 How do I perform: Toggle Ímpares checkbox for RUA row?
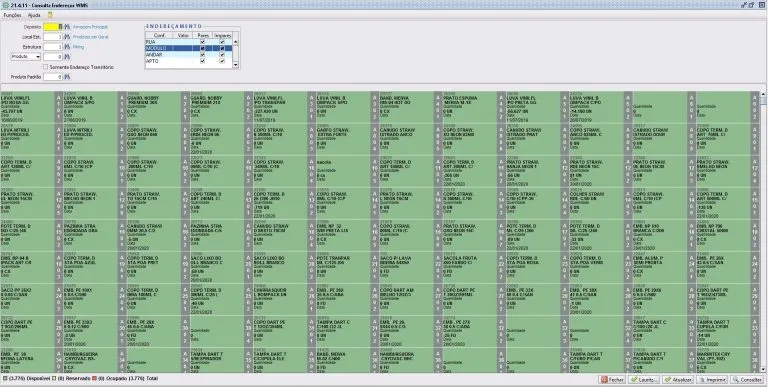[x=222, y=42]
